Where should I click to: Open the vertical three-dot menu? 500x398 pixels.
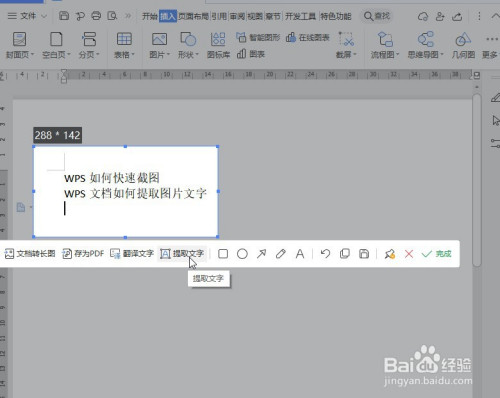479,16
